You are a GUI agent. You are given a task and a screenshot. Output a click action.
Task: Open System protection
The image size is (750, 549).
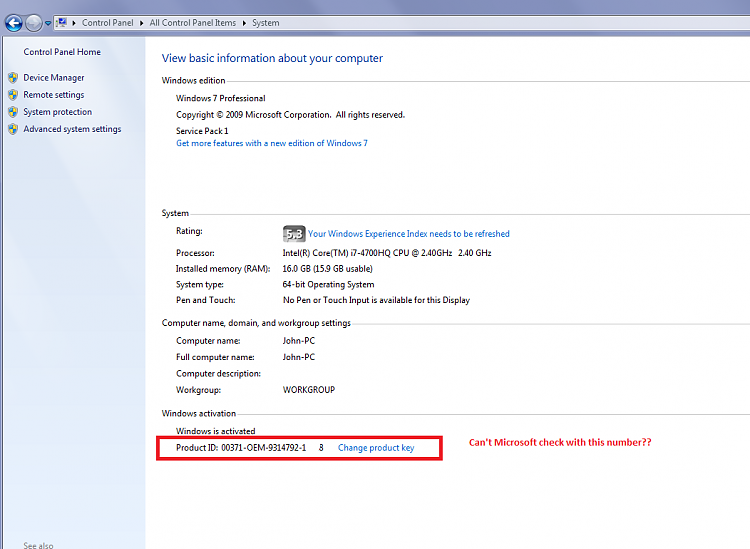click(x=58, y=112)
